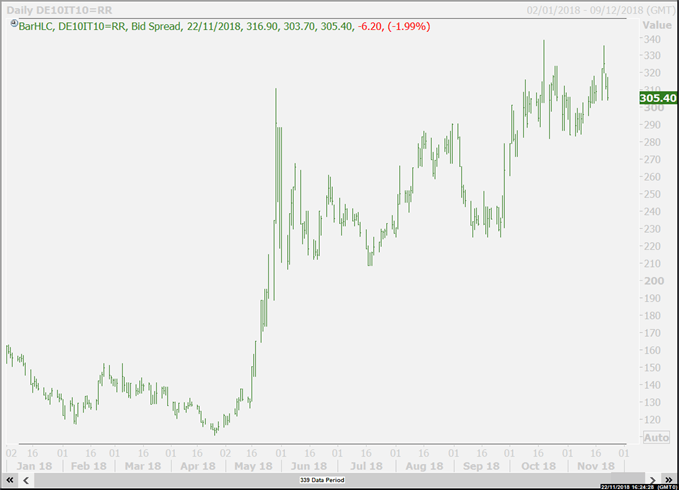The image size is (679, 490).
Task: Click the 316.90 high value in legend
Action: coord(262,26)
